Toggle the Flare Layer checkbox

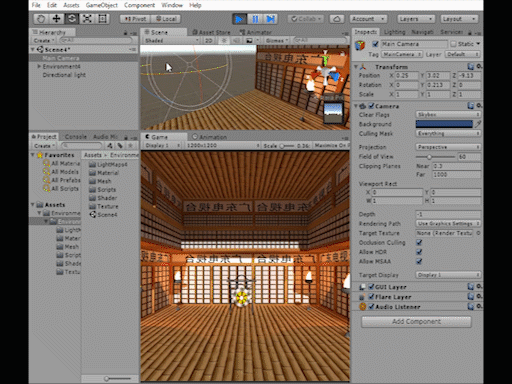point(371,297)
